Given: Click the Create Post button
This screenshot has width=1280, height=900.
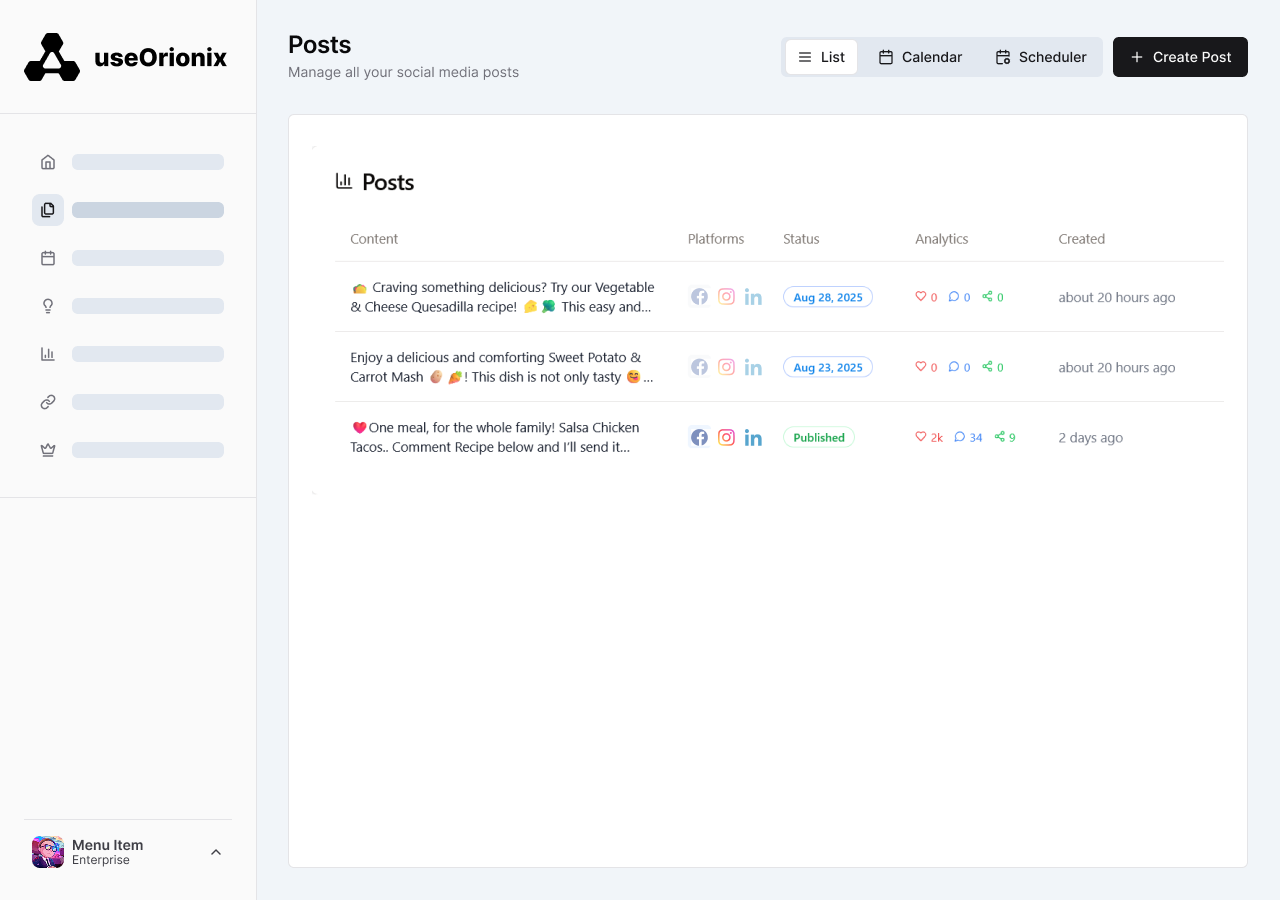Looking at the screenshot, I should click(x=1180, y=57).
